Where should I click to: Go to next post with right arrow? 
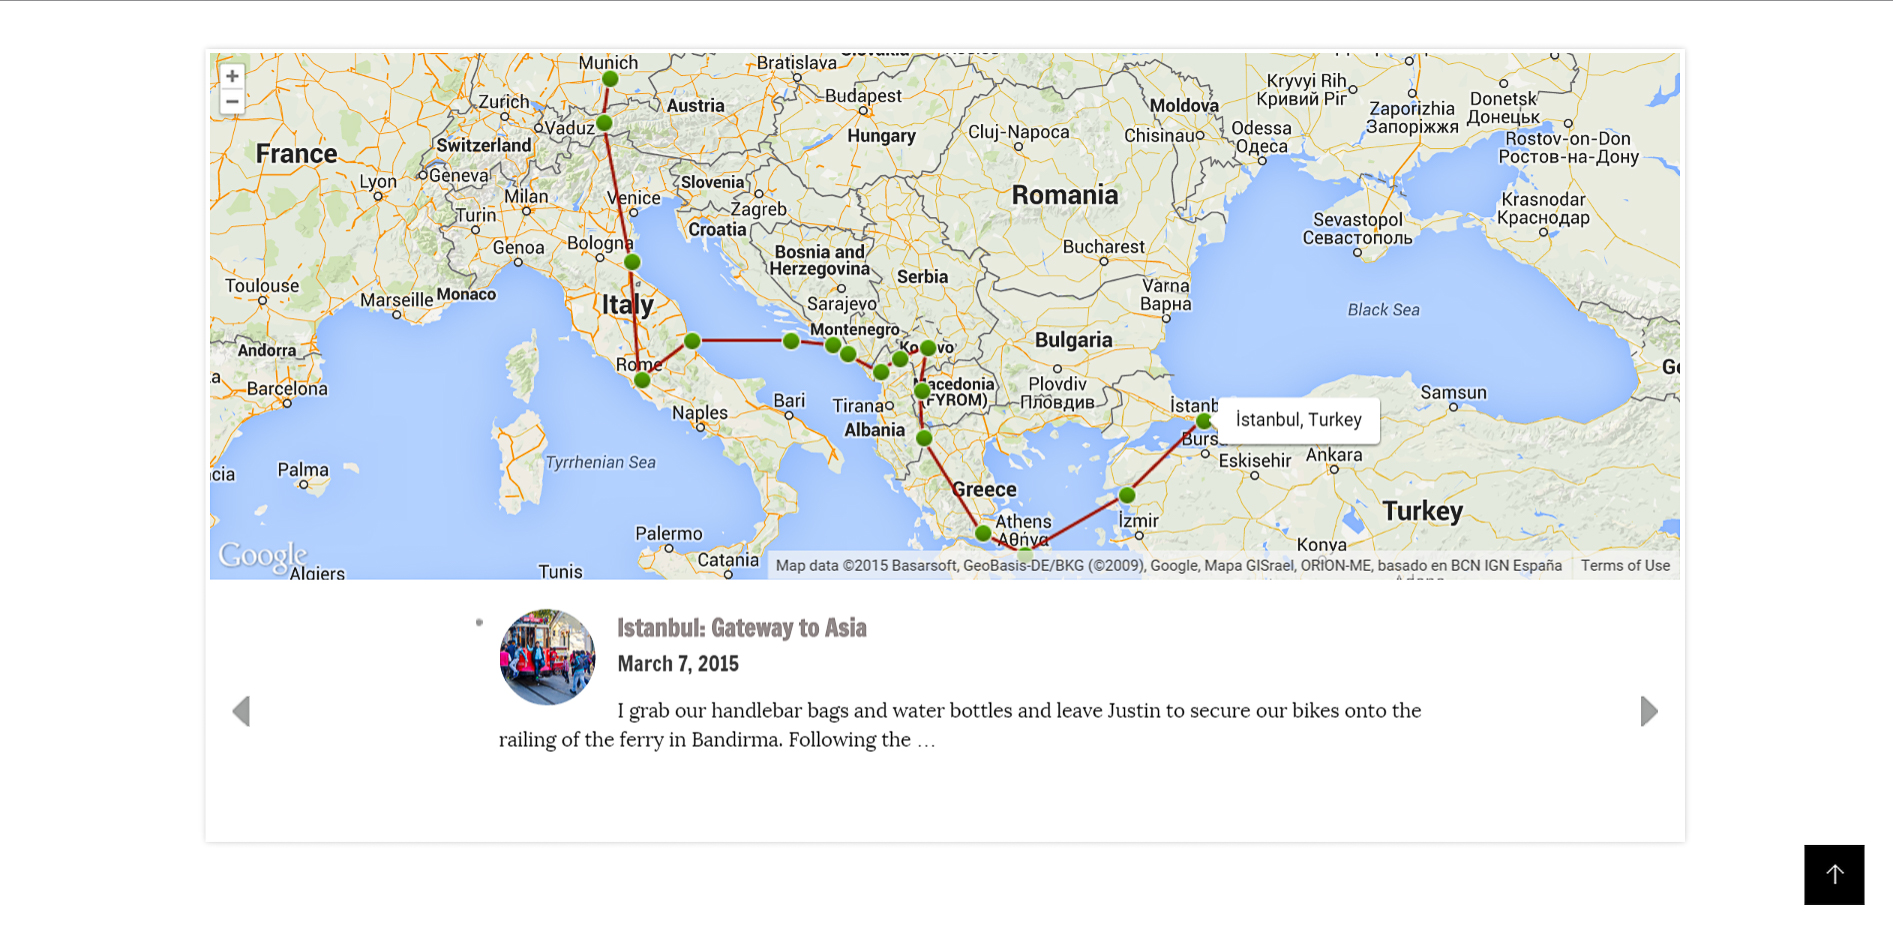(x=1649, y=711)
